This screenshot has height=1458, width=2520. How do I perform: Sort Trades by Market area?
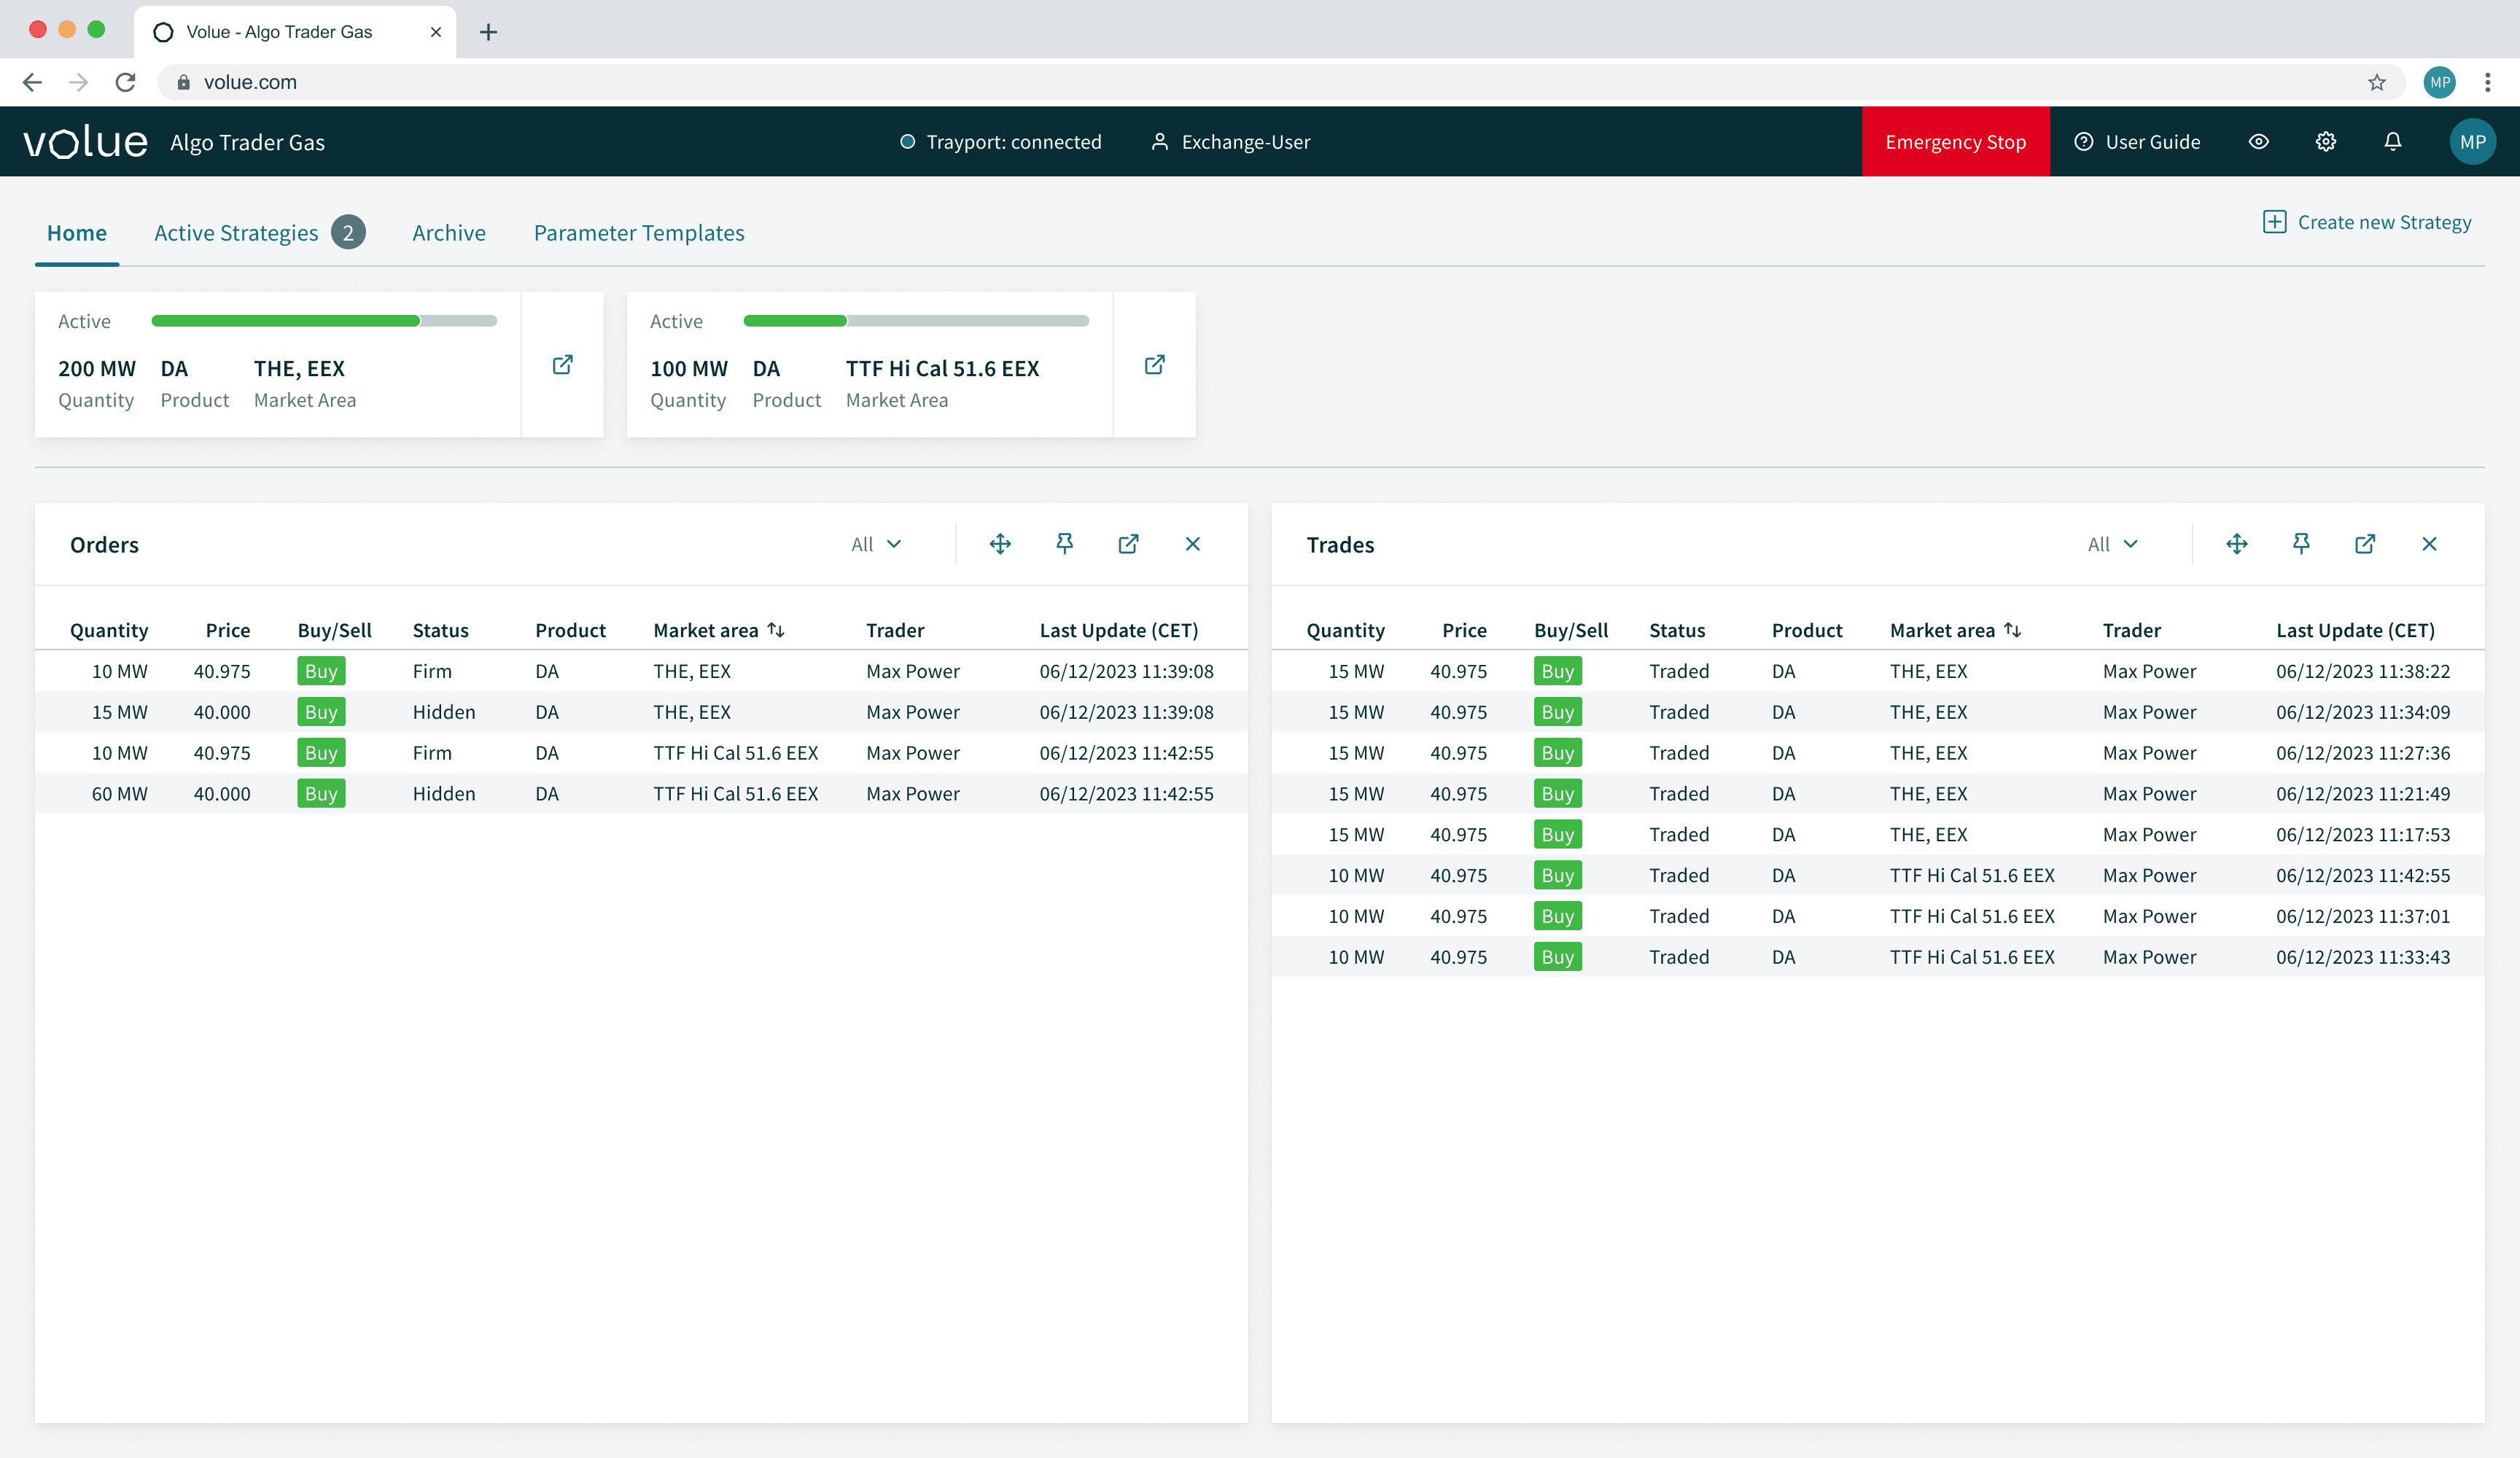[x=2013, y=630]
